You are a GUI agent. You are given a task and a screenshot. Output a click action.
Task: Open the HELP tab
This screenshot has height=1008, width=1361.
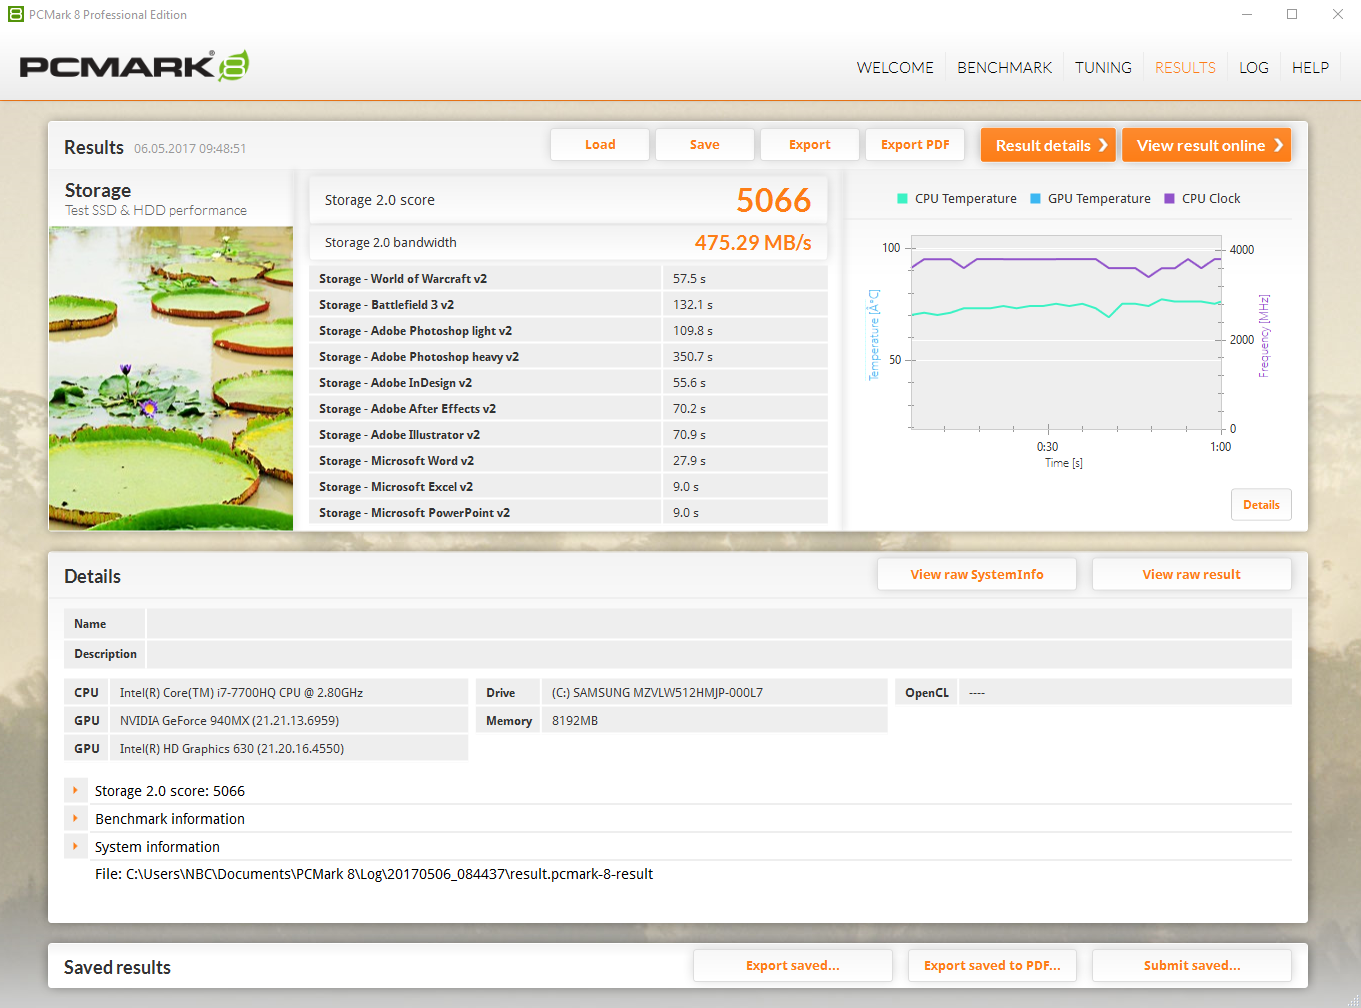1310,68
